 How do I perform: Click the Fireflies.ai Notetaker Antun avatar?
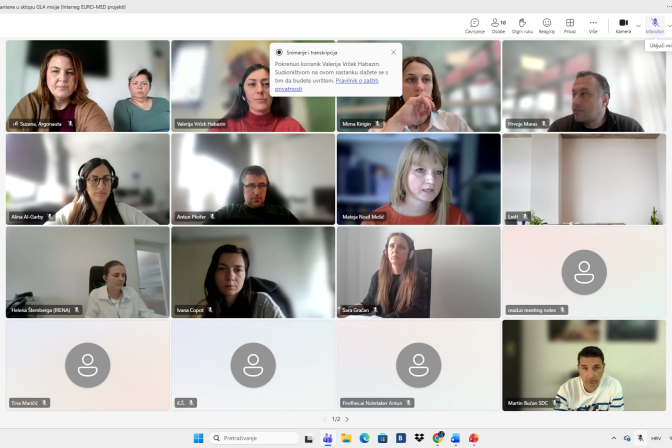click(x=419, y=365)
